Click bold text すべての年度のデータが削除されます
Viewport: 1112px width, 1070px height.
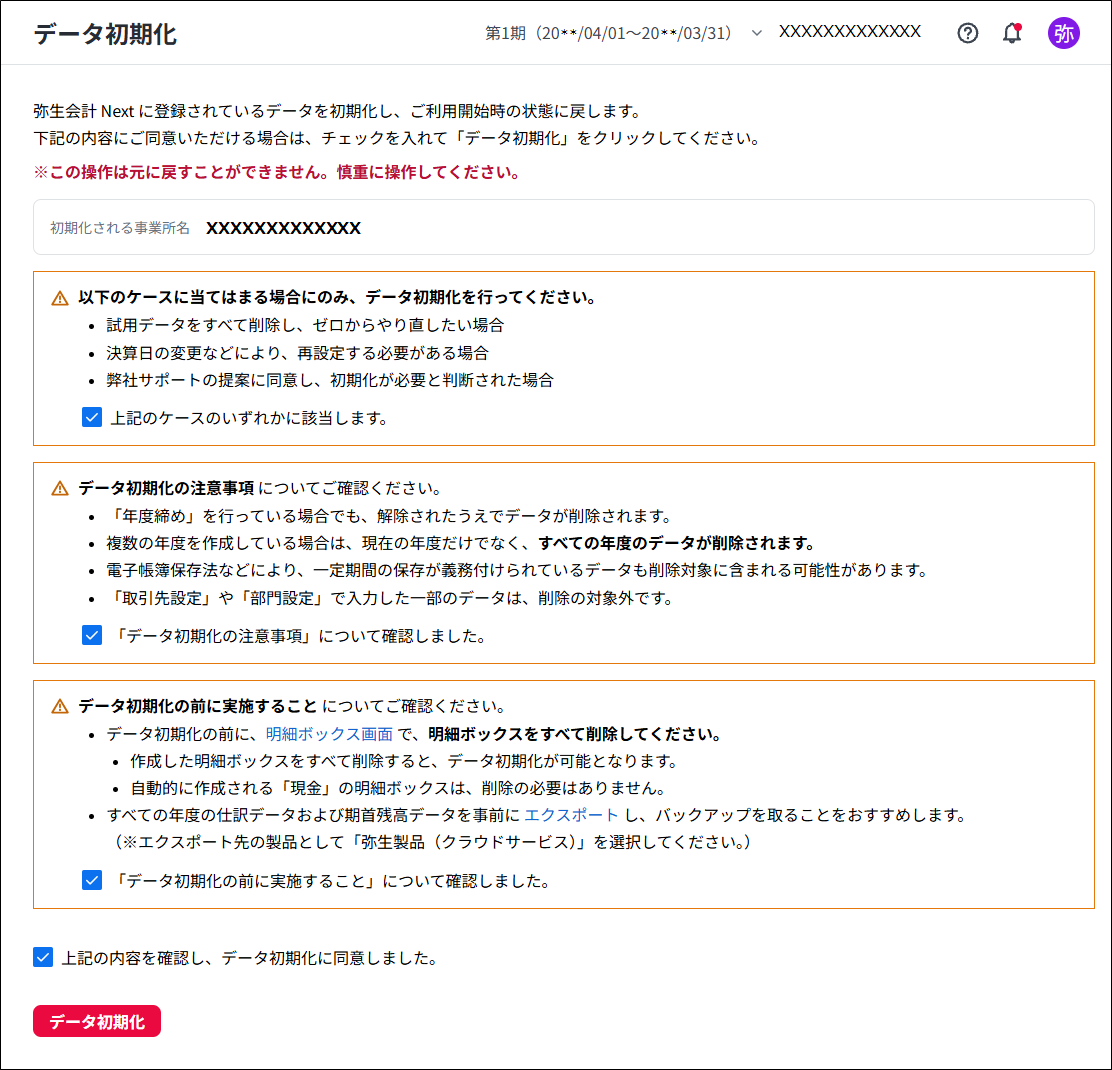point(676,543)
